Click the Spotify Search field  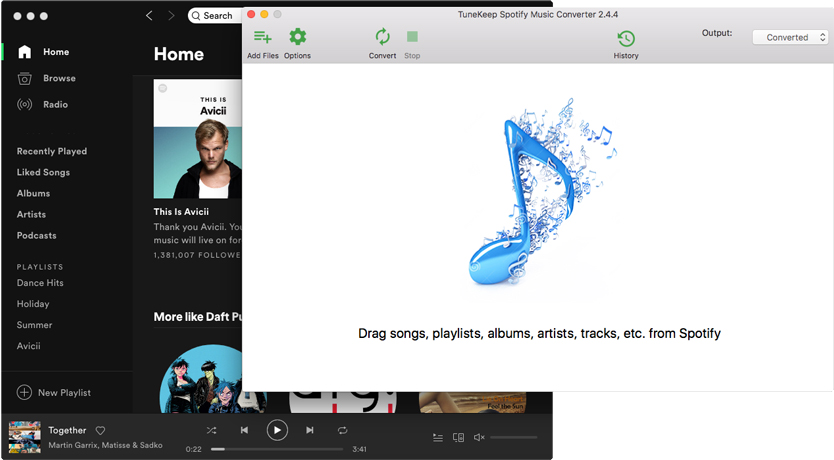(215, 15)
